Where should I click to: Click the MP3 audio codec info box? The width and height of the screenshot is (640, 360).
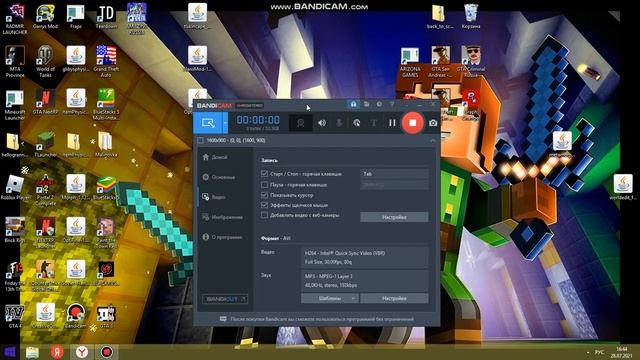tap(364, 280)
